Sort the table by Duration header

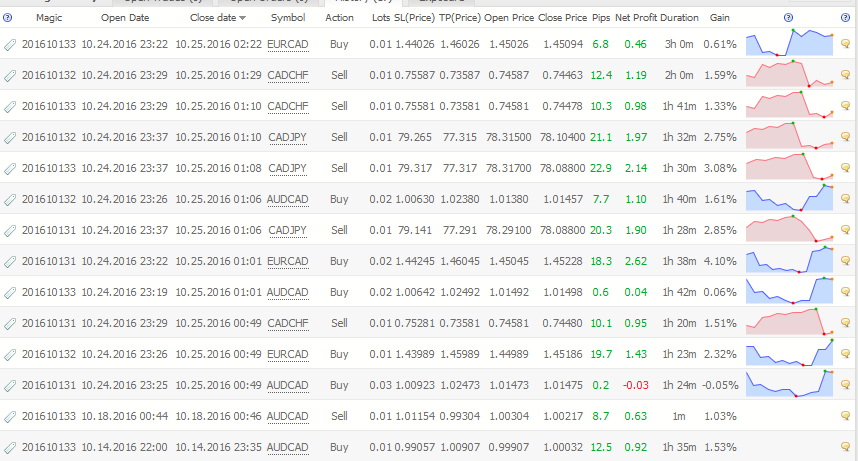tap(679, 18)
